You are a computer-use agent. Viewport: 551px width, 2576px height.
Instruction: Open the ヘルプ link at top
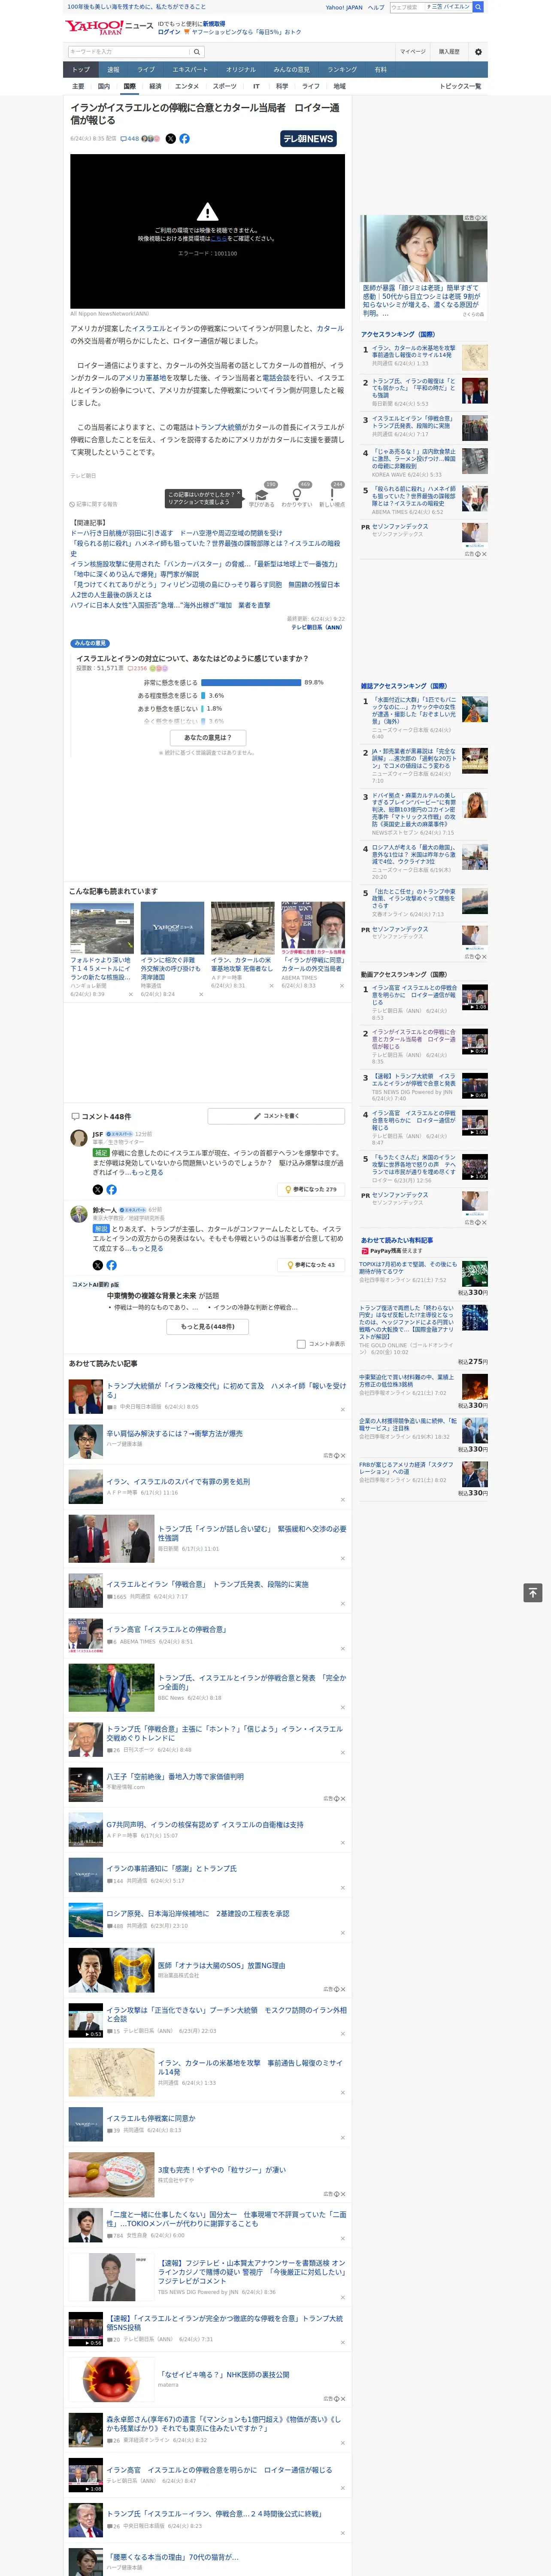pyautogui.click(x=376, y=7)
